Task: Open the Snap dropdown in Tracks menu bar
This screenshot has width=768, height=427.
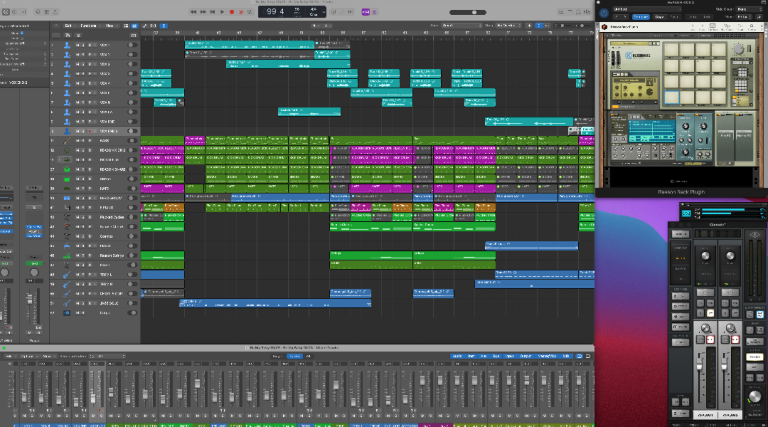Action: click(462, 25)
